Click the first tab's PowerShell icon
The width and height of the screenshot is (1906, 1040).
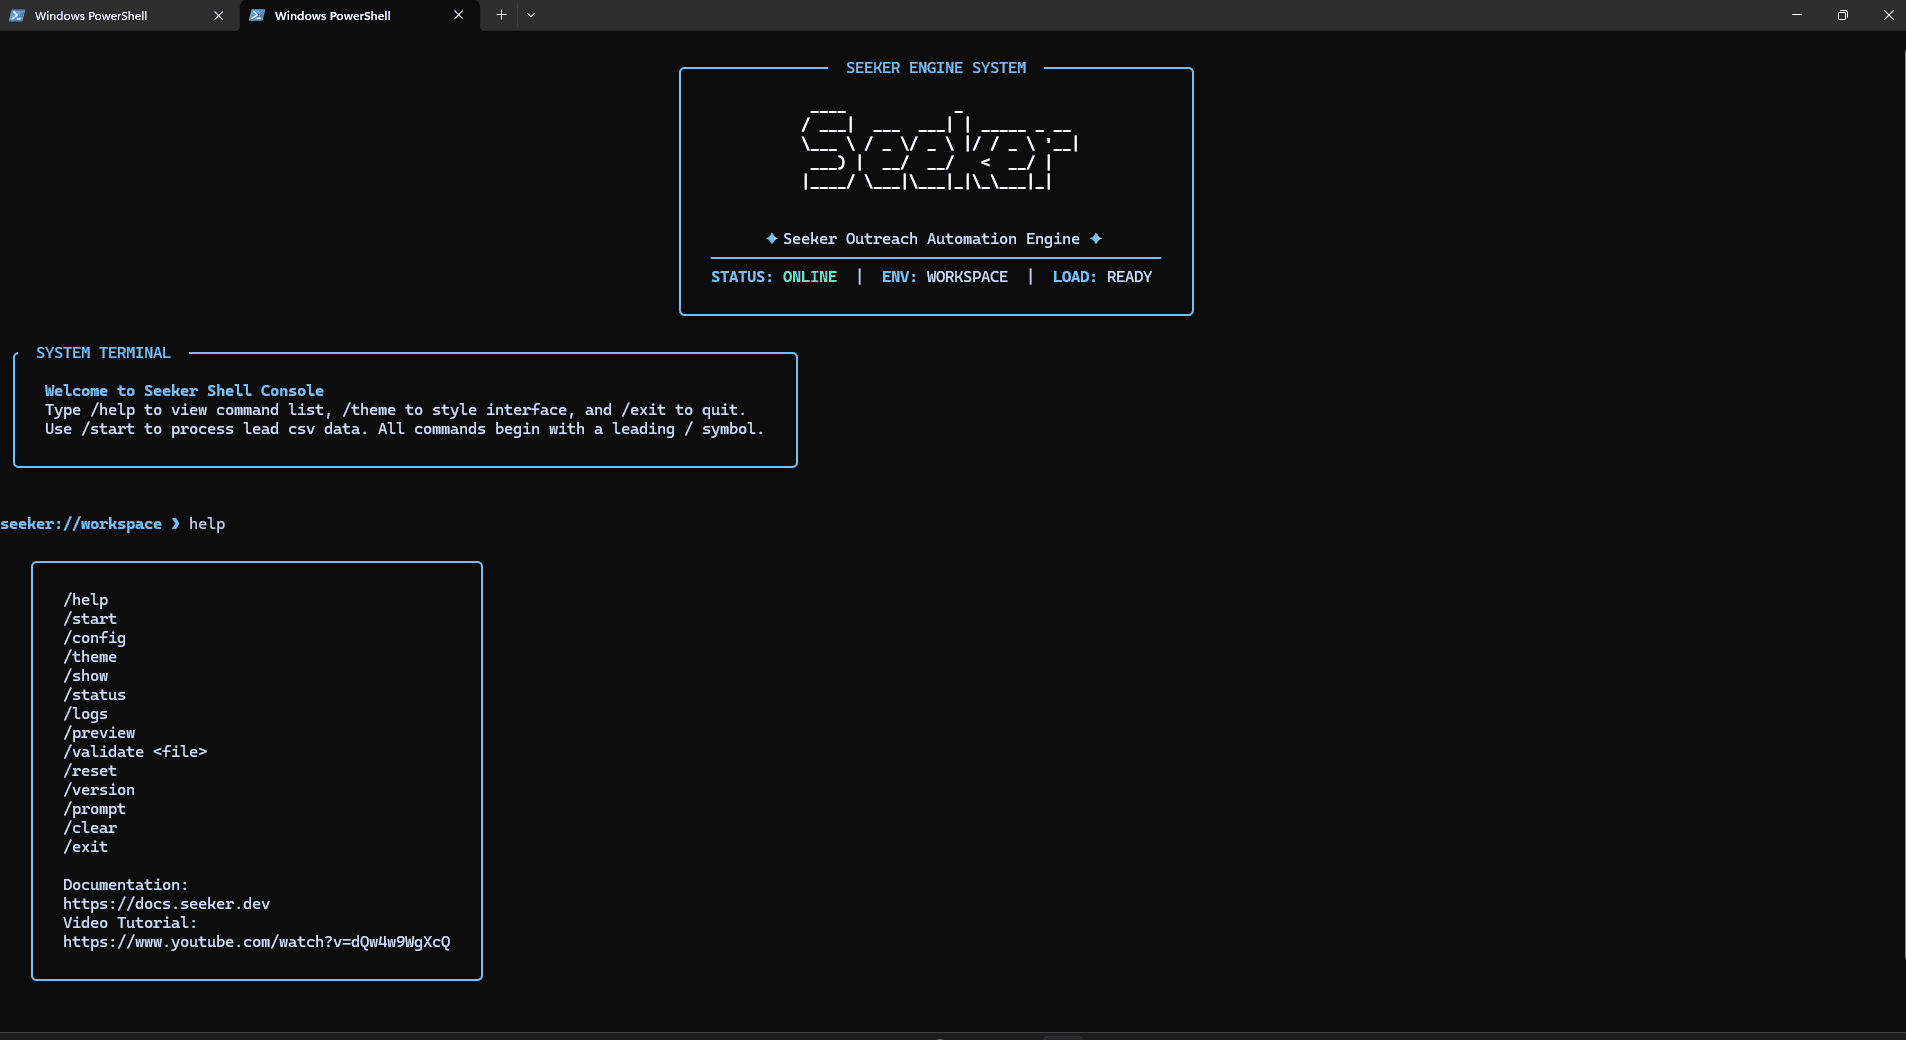(x=17, y=15)
